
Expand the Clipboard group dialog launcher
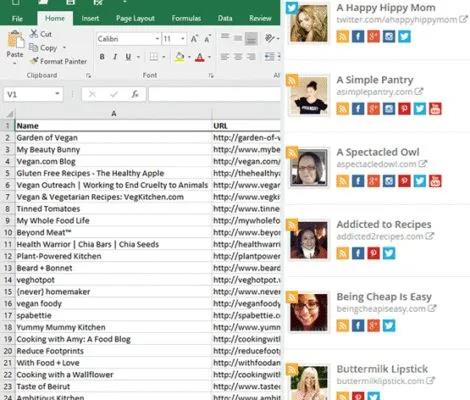point(88,76)
